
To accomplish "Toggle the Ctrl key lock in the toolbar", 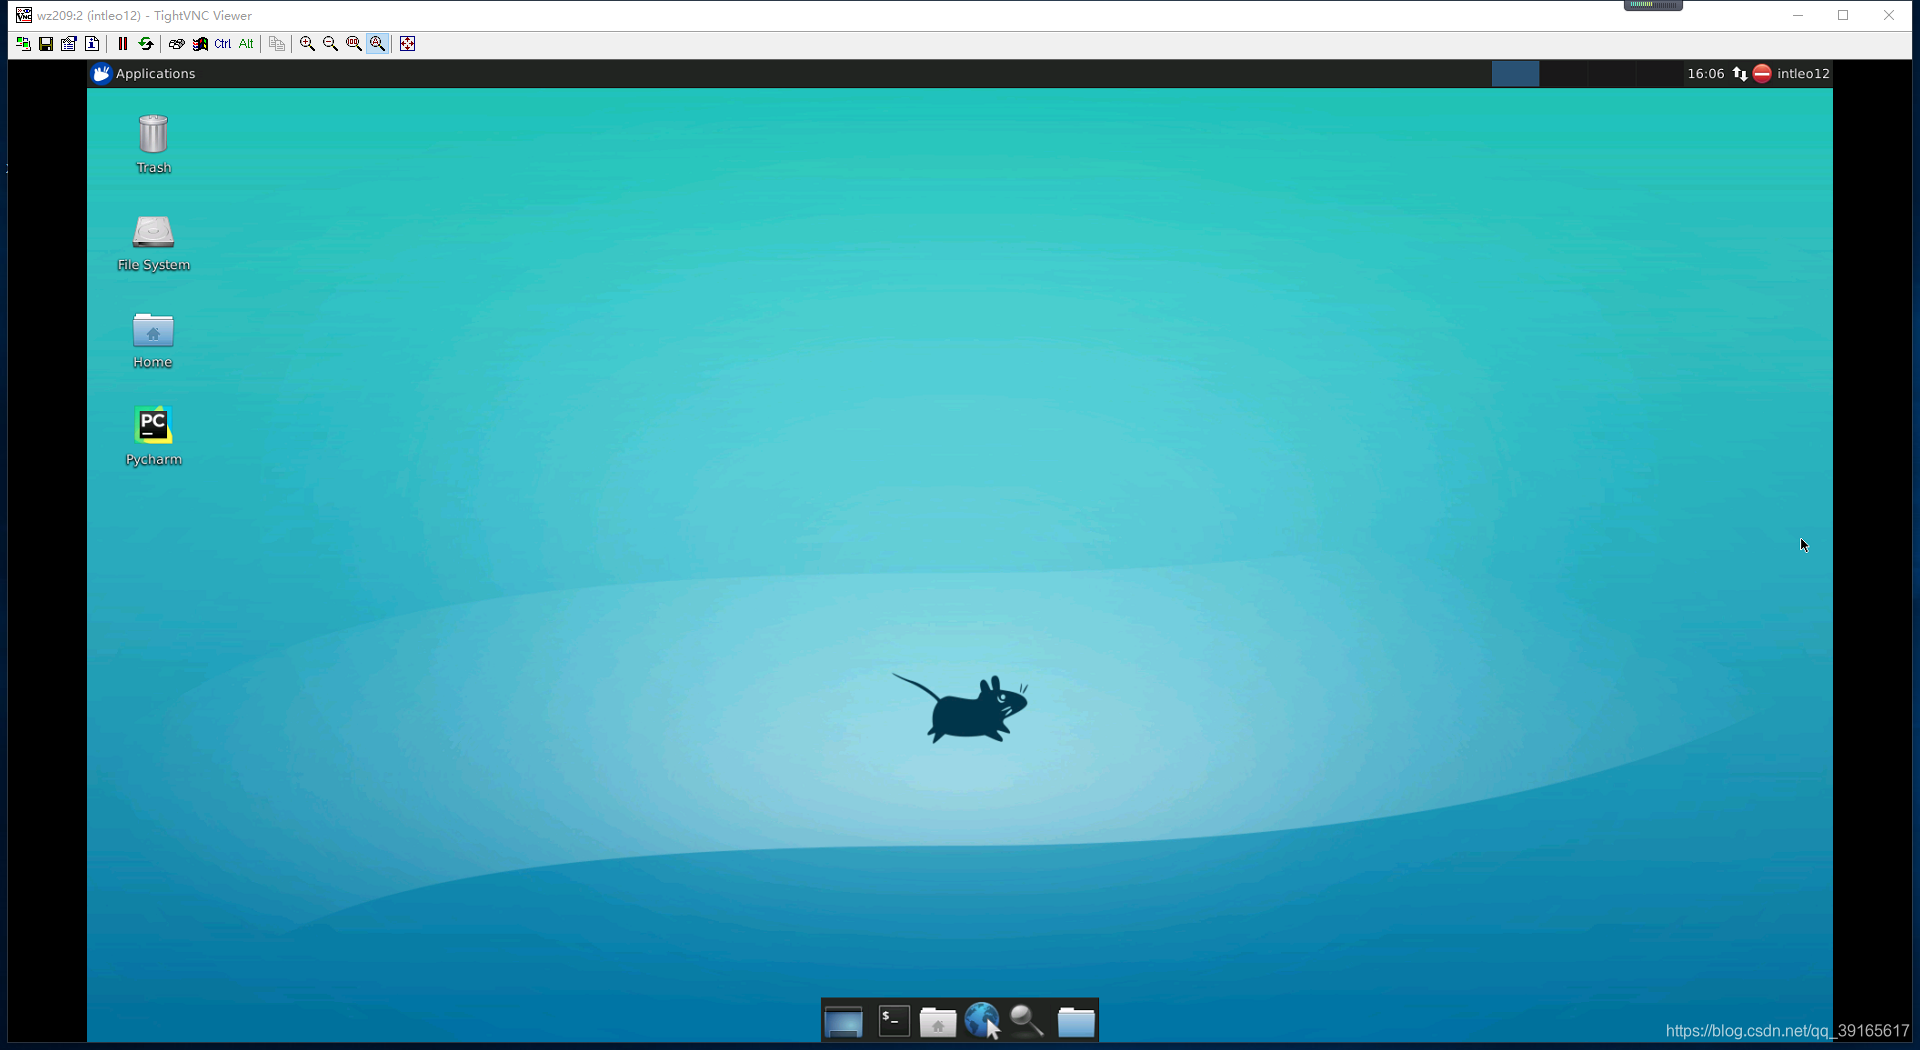I will coord(223,44).
